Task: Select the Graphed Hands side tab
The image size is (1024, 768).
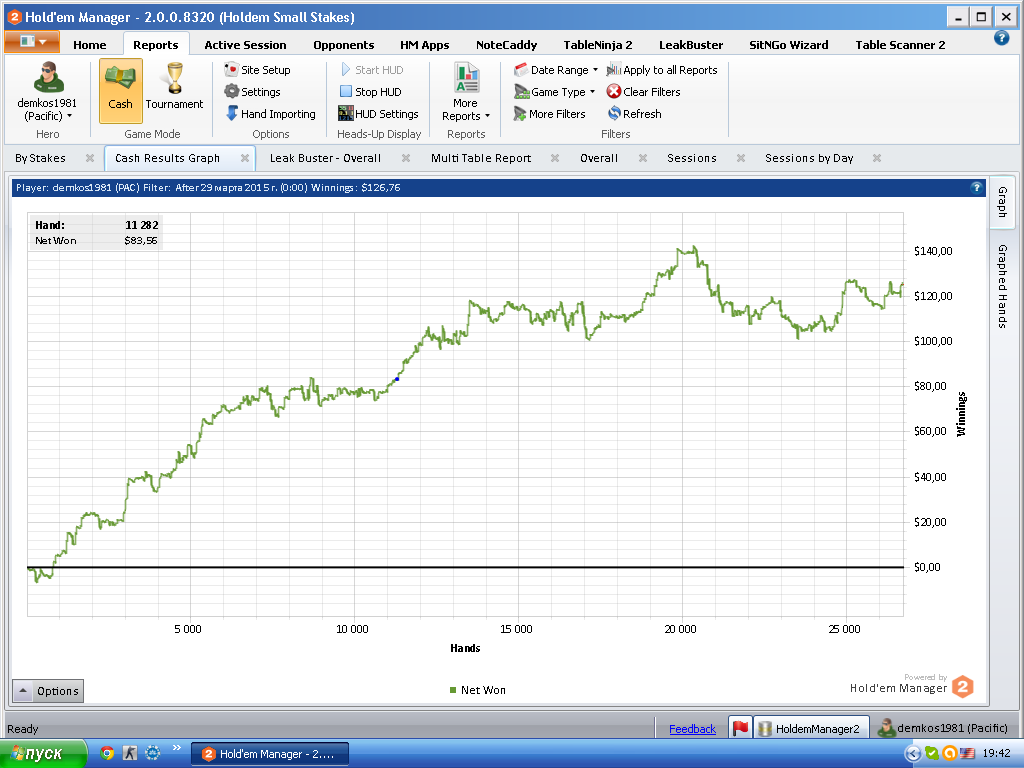Action: pos(1002,286)
